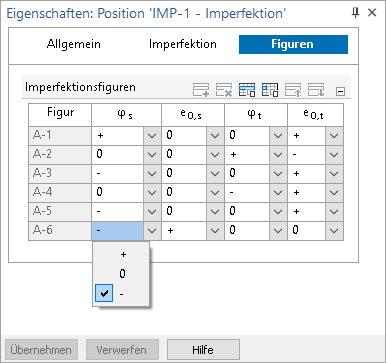Image resolution: width=386 pixels, height=363 pixels.
Task: Click the add table row icon
Action: coord(201,90)
